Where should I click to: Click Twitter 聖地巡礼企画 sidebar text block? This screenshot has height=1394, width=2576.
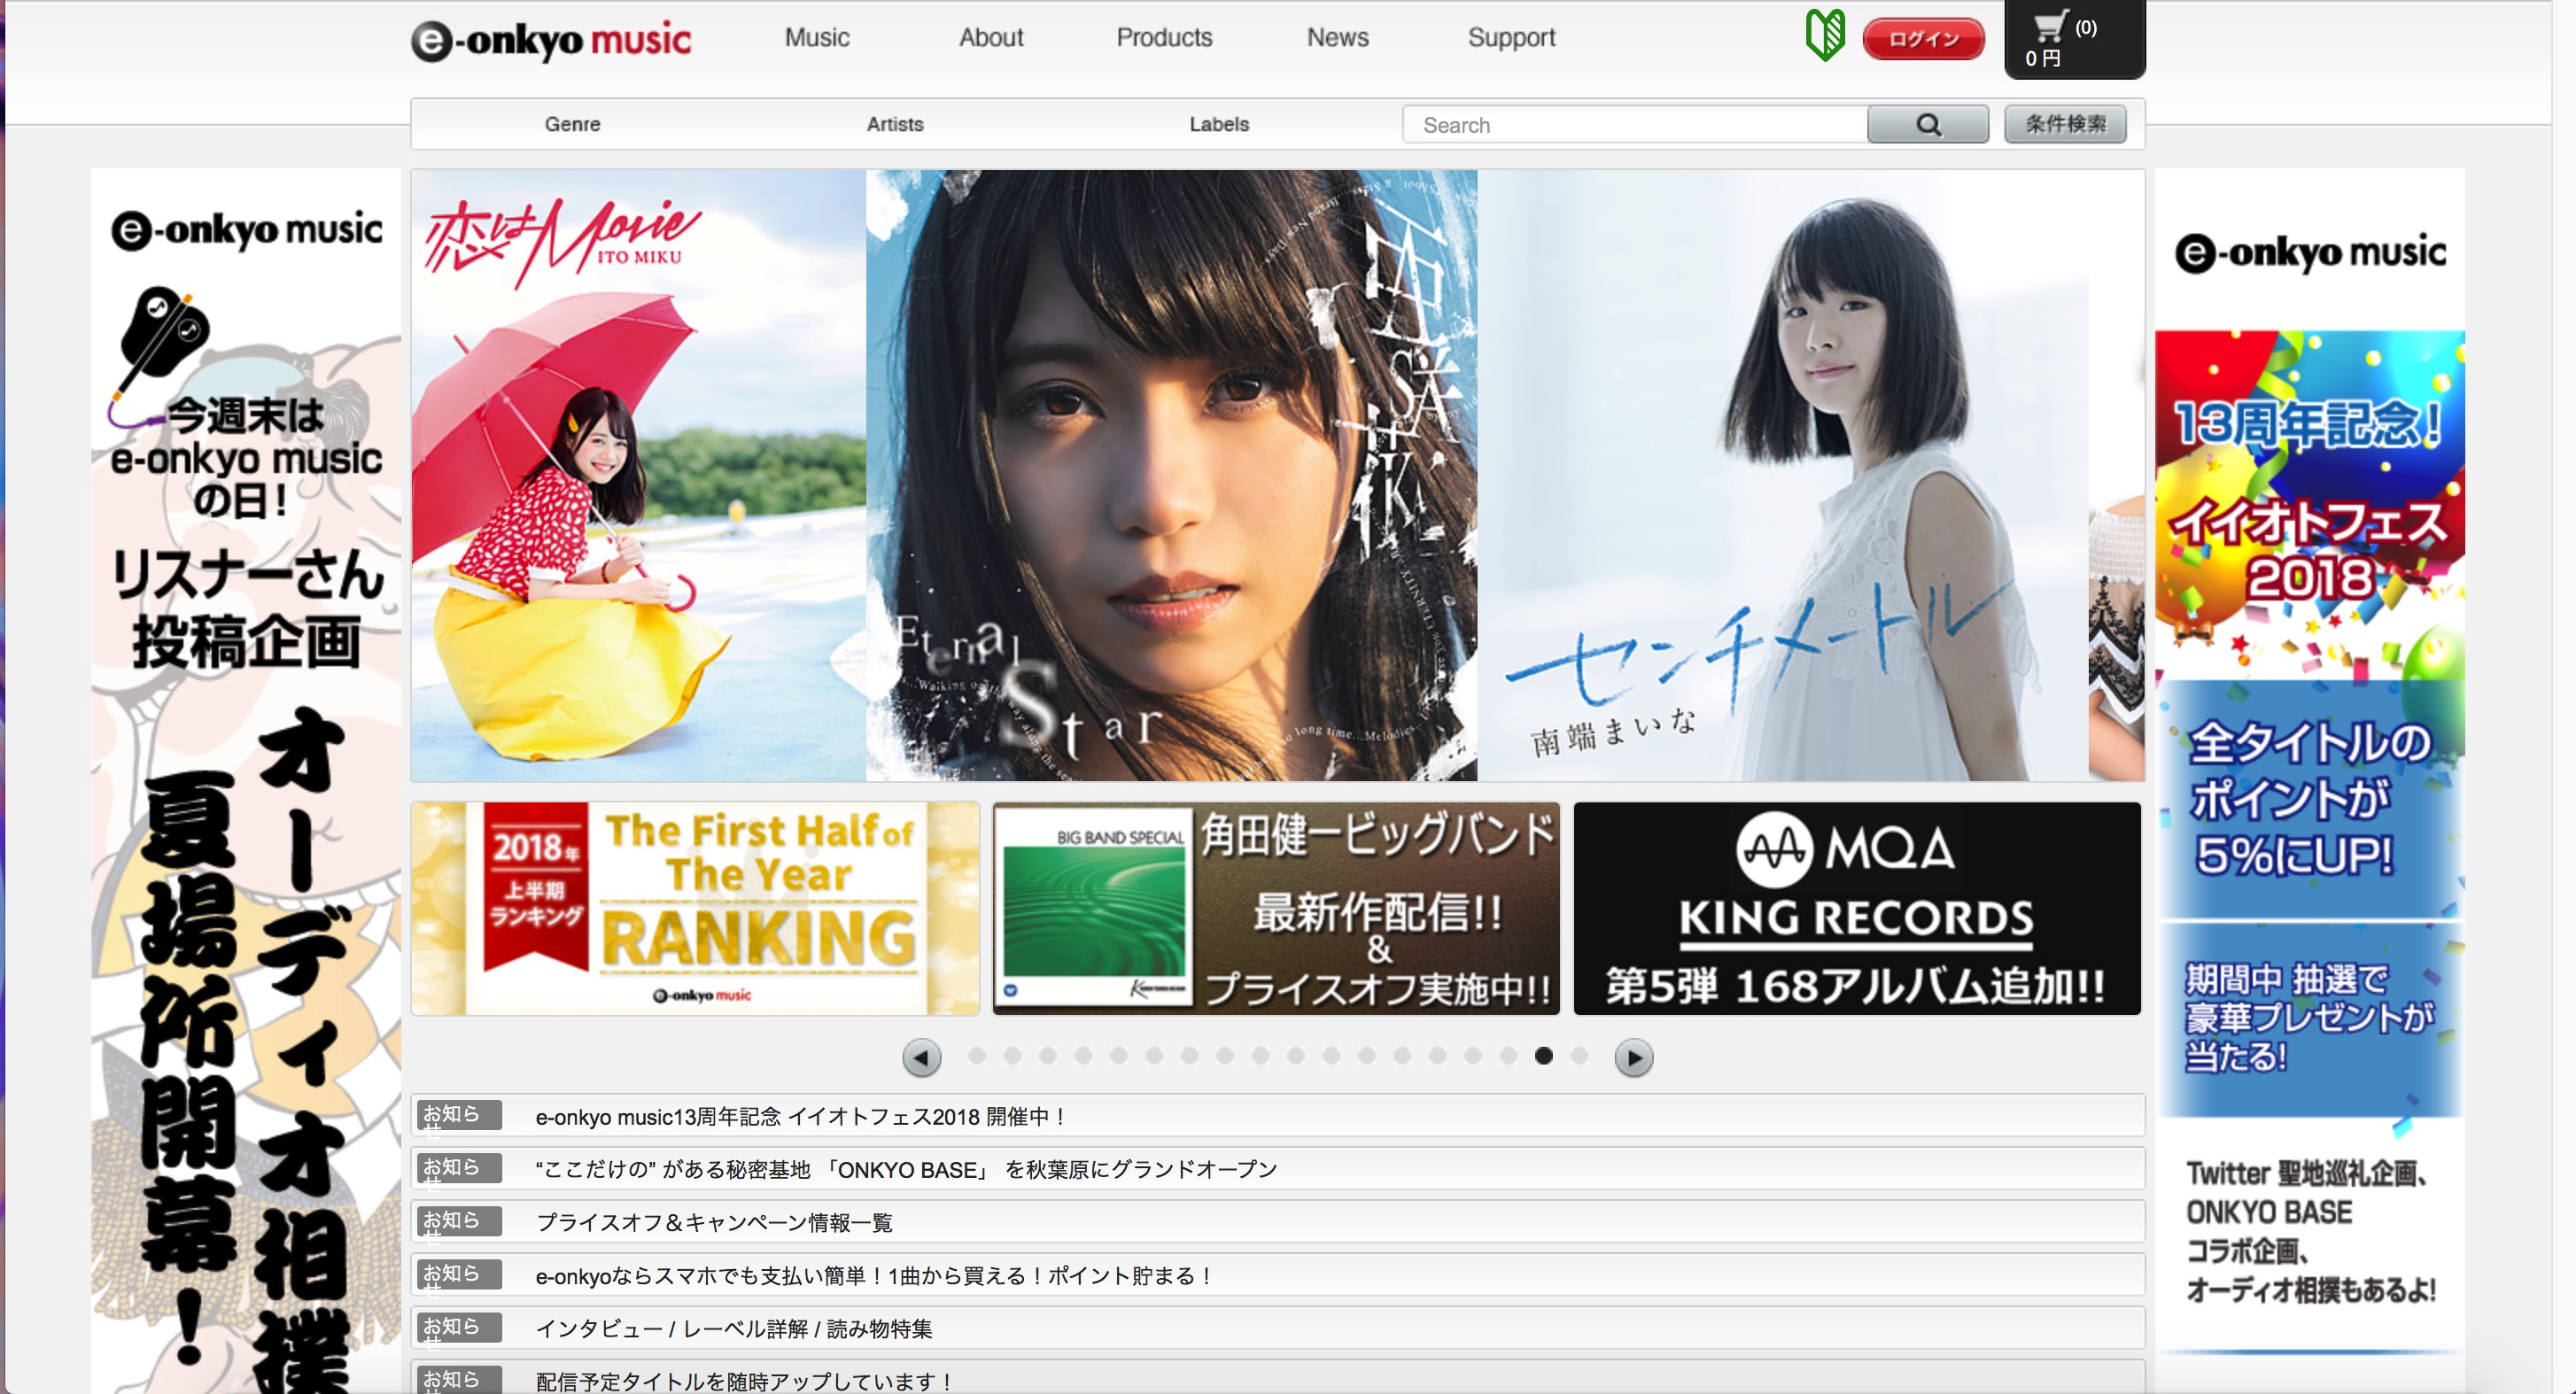tap(2310, 1232)
